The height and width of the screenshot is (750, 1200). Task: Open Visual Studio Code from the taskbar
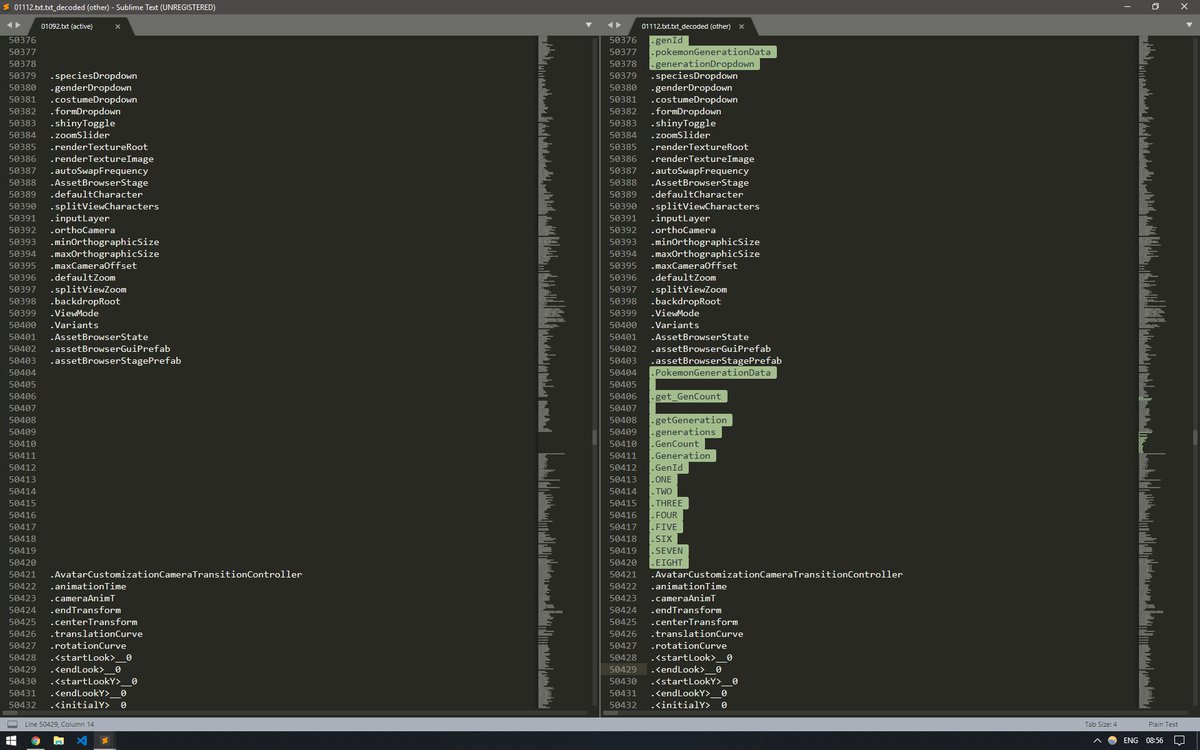[x=83, y=740]
